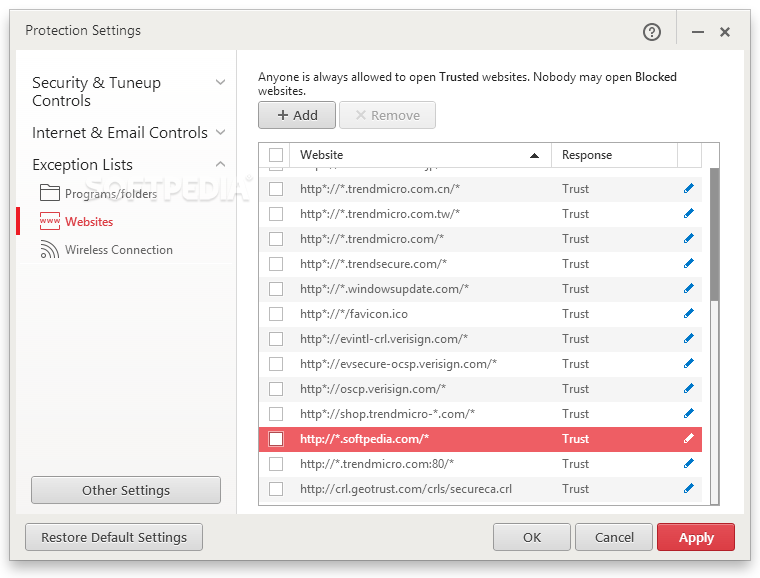The height and width of the screenshot is (578, 760).
Task: Click the www Websites icon
Action: tap(50, 221)
